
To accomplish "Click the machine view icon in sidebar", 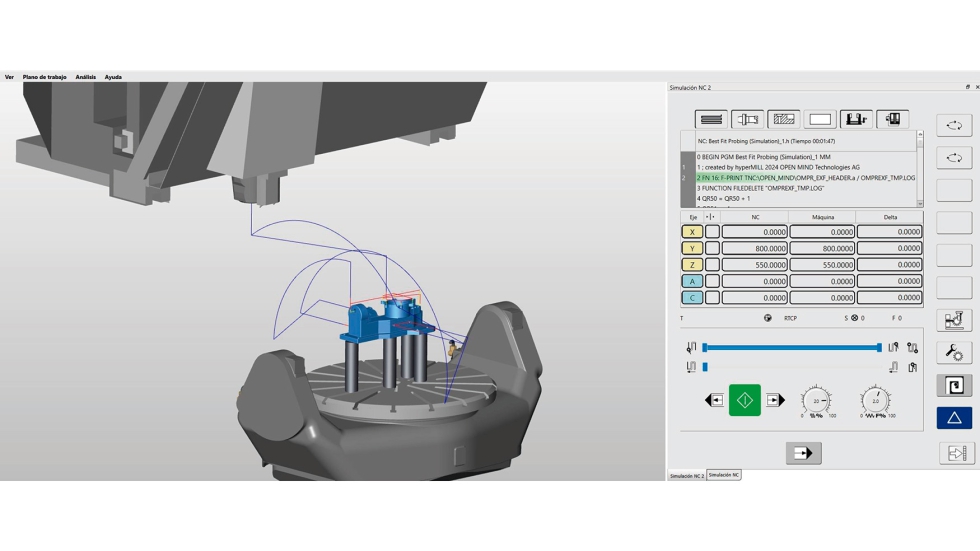I will click(954, 320).
